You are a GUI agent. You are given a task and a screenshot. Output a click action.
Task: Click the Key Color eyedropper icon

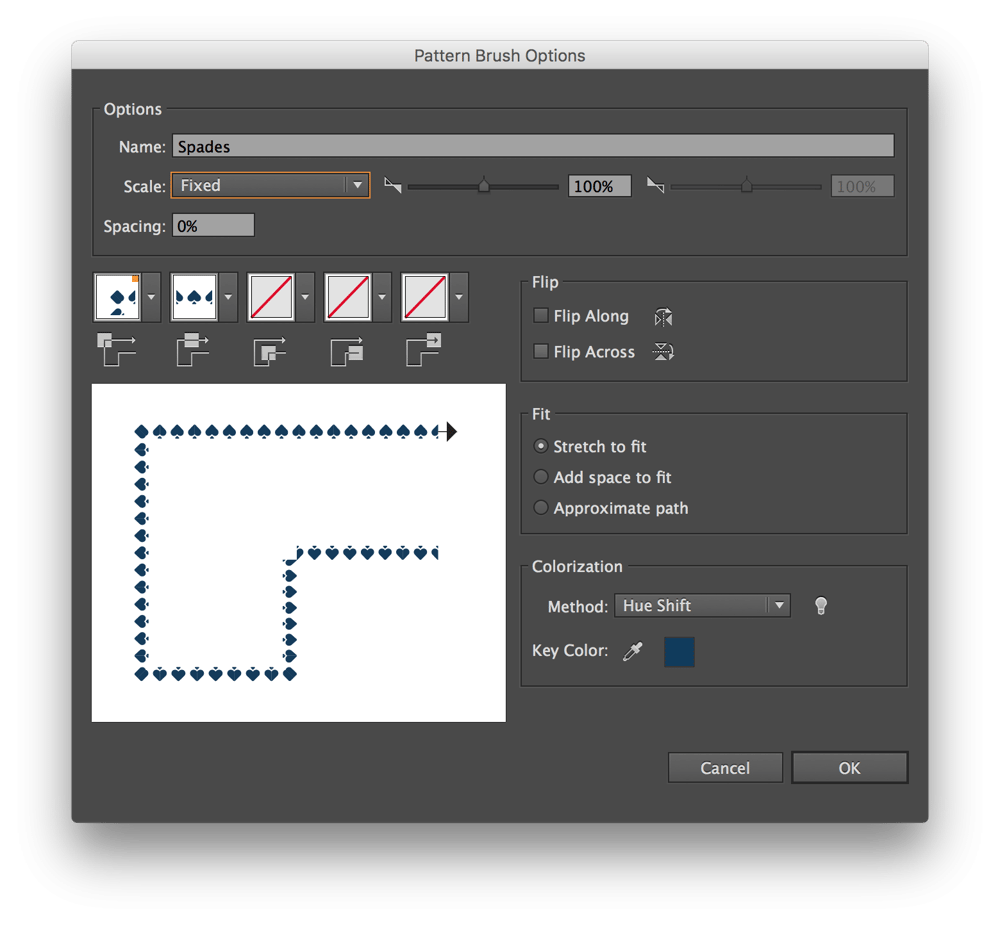632,652
